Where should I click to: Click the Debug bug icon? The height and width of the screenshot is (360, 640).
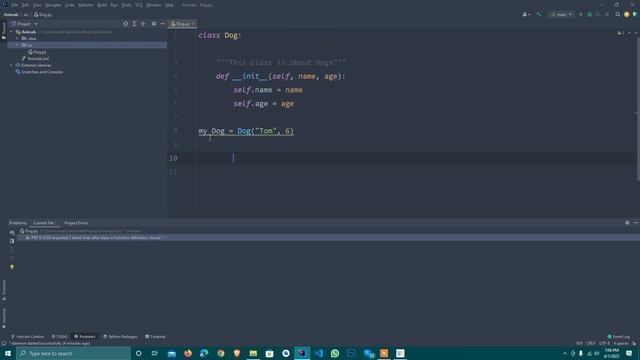point(589,14)
